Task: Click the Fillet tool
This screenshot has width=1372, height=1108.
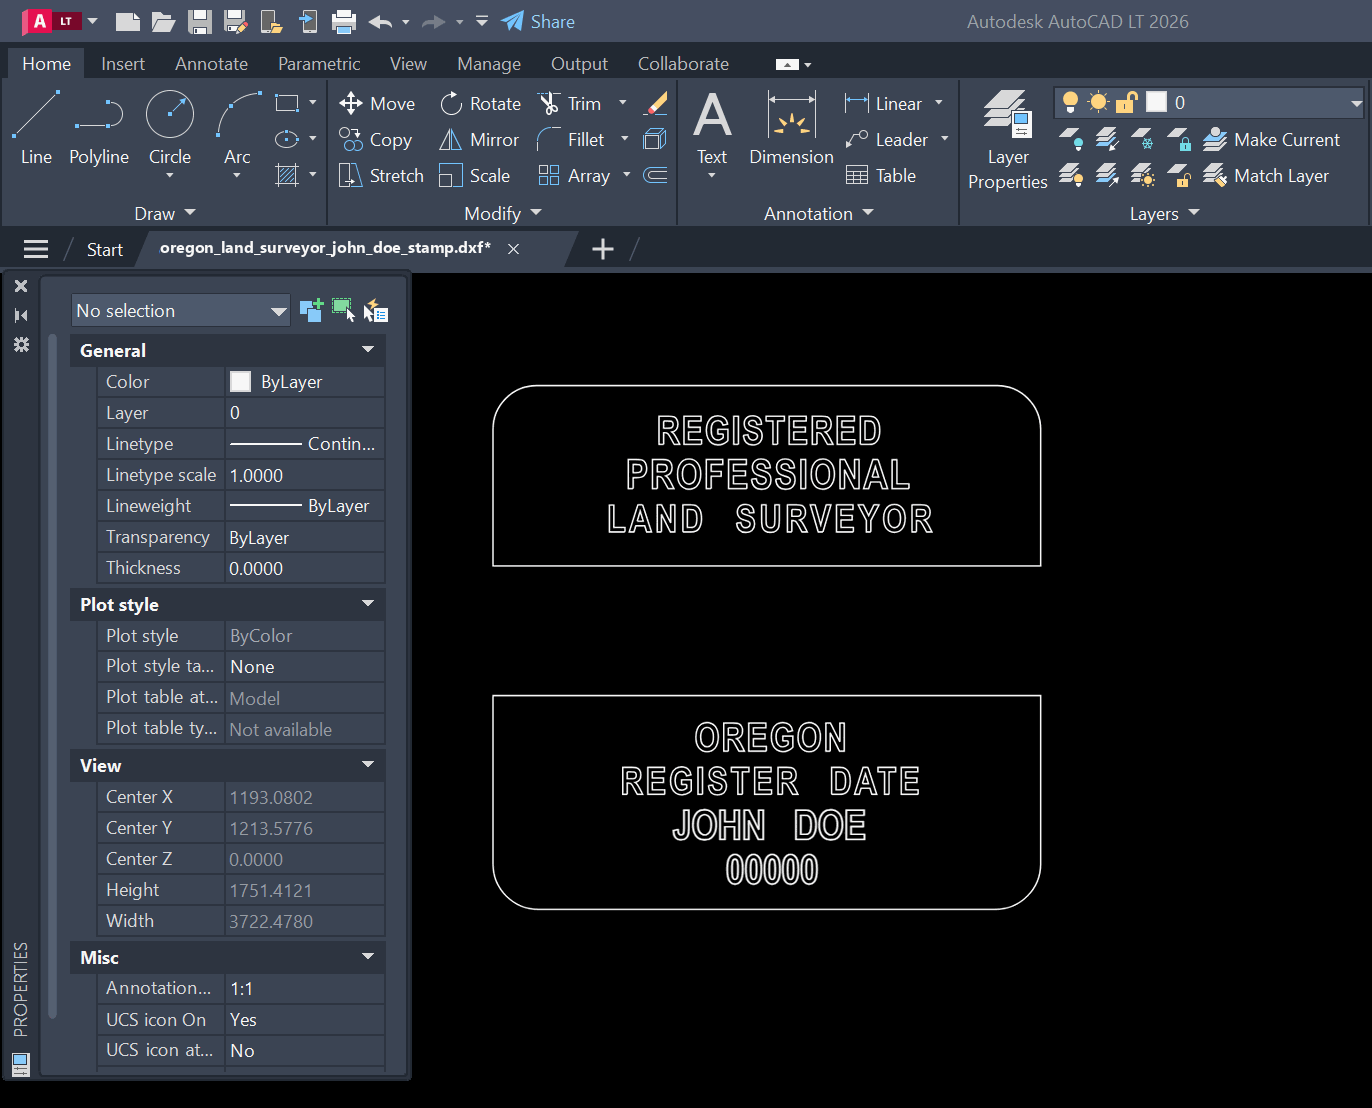Action: [x=571, y=140]
